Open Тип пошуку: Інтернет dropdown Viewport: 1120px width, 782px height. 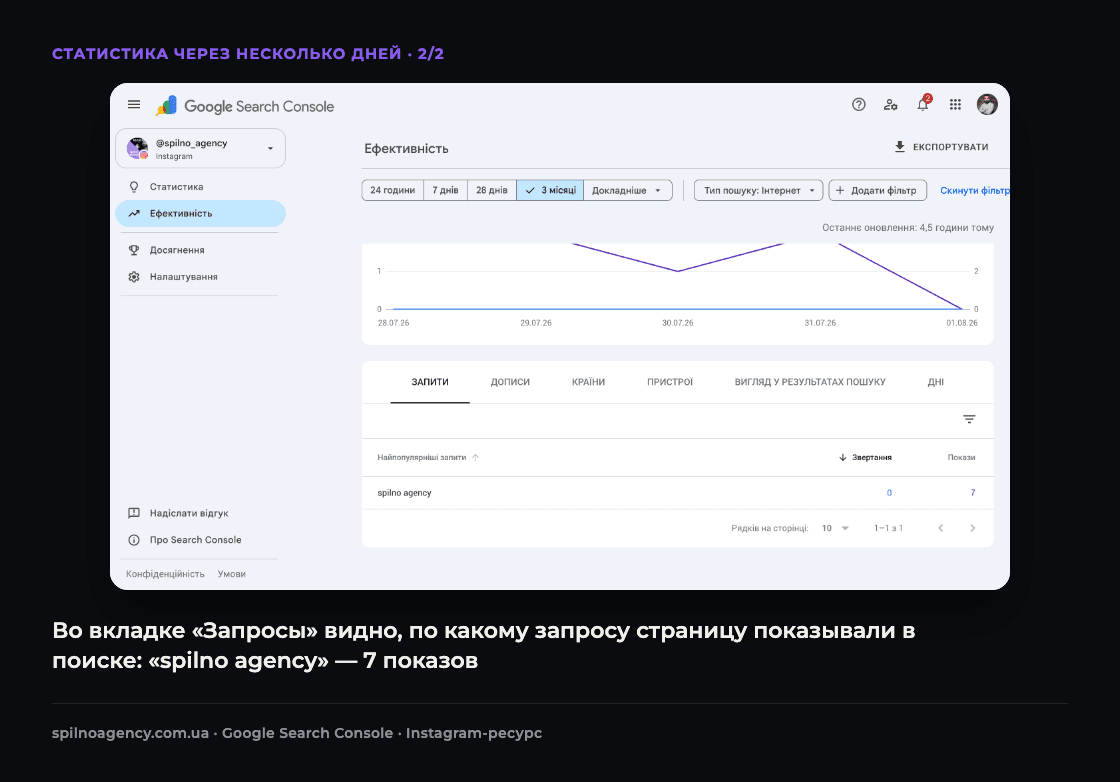coord(759,190)
